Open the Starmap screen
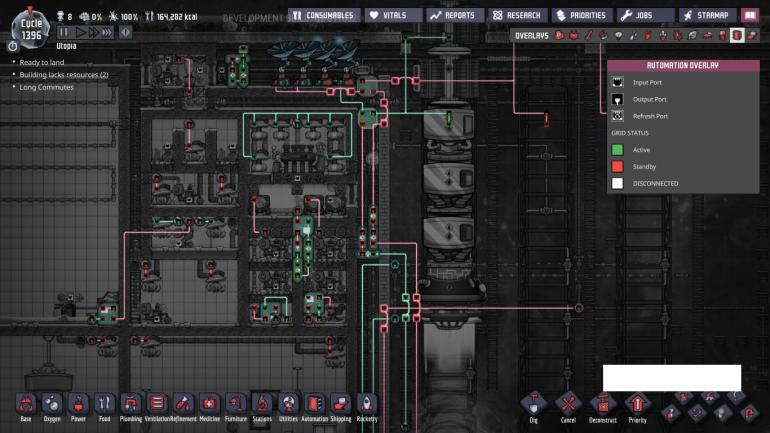Screen dimensions: 770x433 (x=705, y=16)
